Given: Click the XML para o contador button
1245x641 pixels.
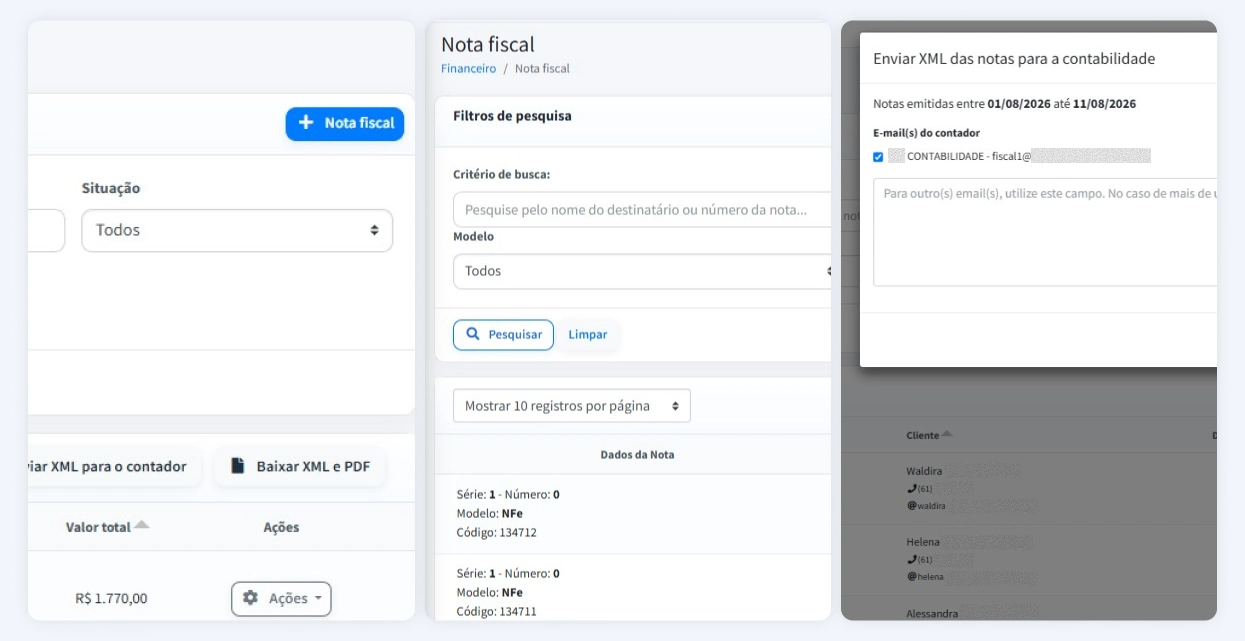Looking at the screenshot, I should (114, 466).
